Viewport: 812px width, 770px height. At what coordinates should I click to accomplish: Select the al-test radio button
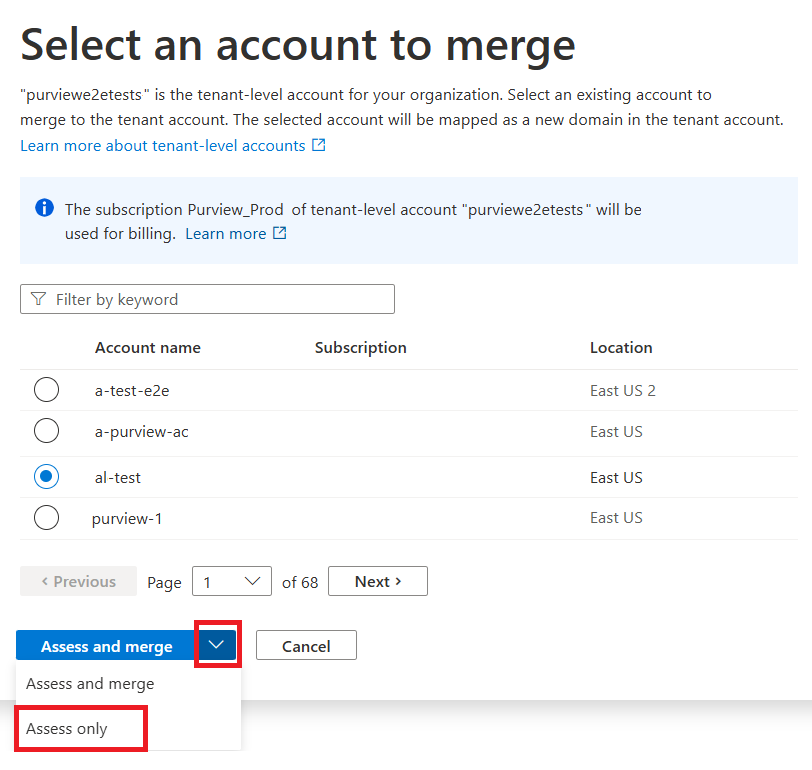pos(46,477)
